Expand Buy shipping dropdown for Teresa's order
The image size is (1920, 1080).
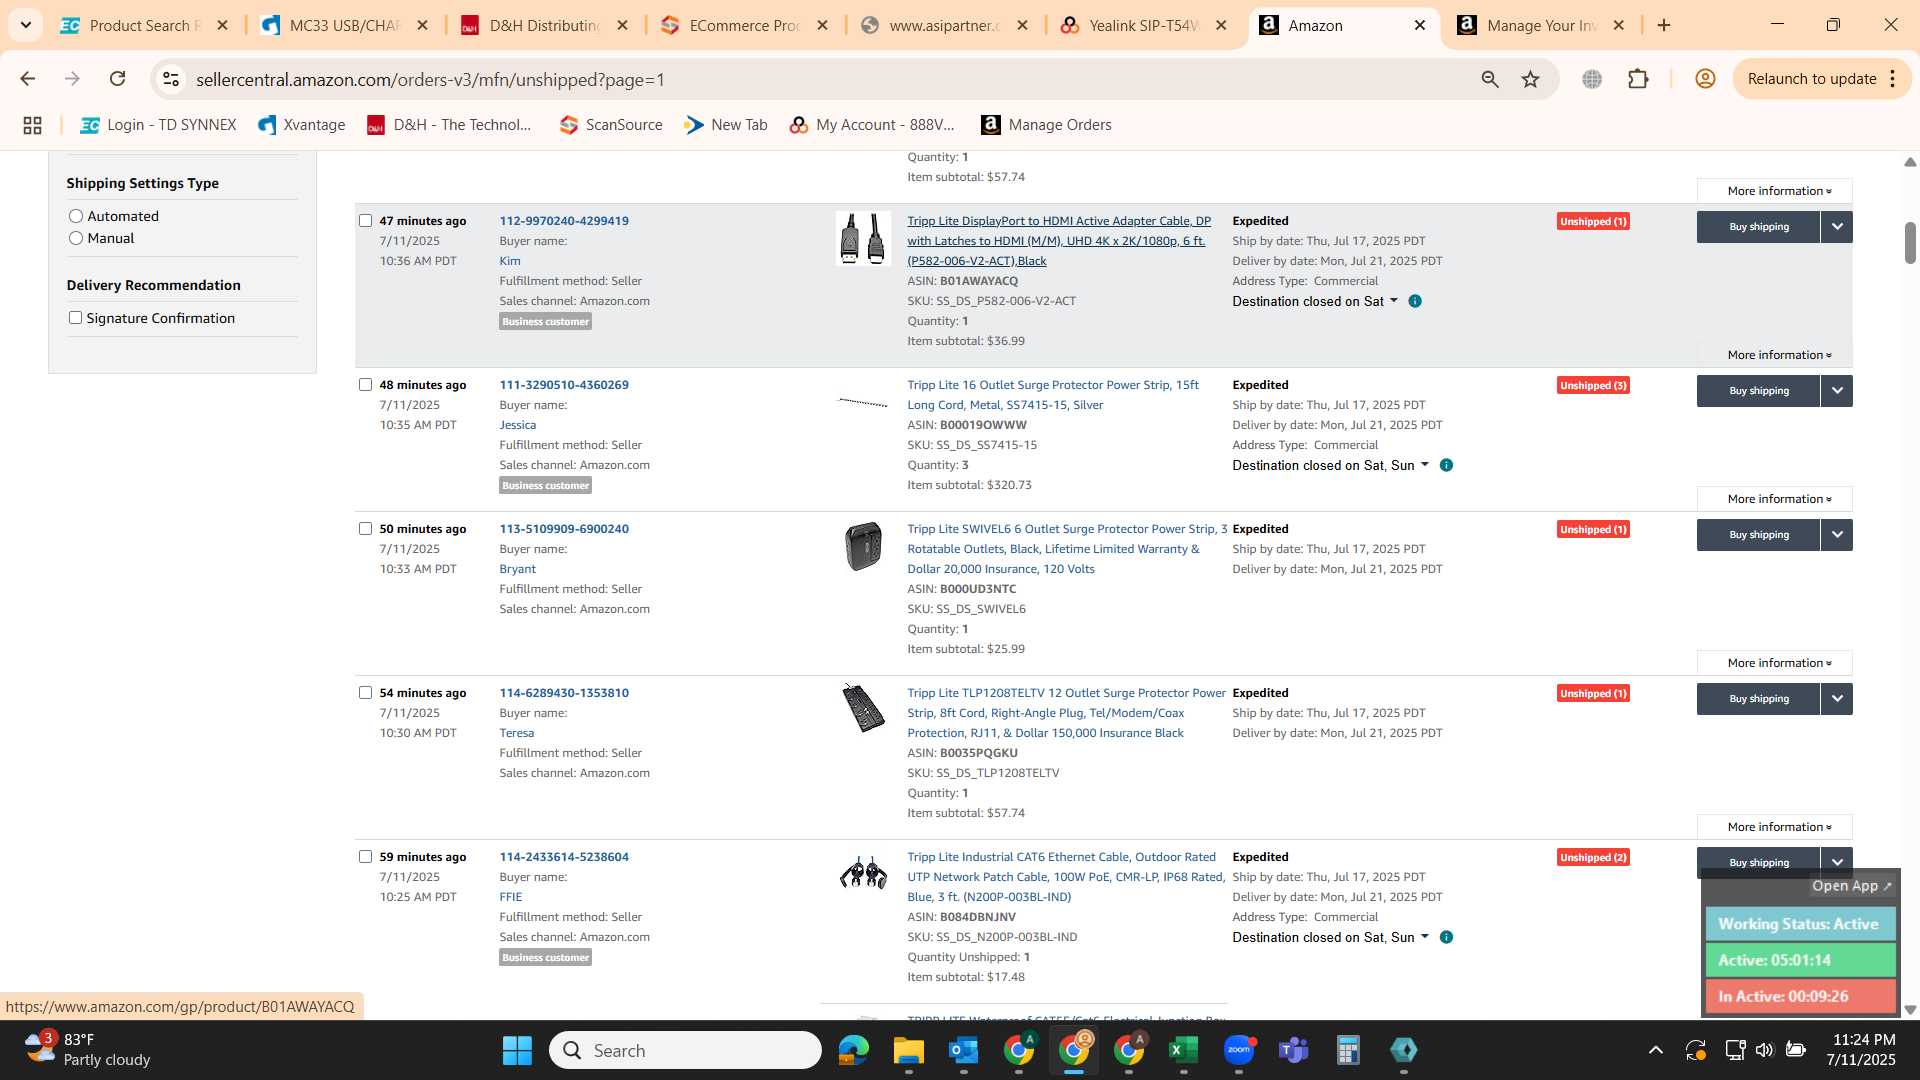click(1837, 699)
